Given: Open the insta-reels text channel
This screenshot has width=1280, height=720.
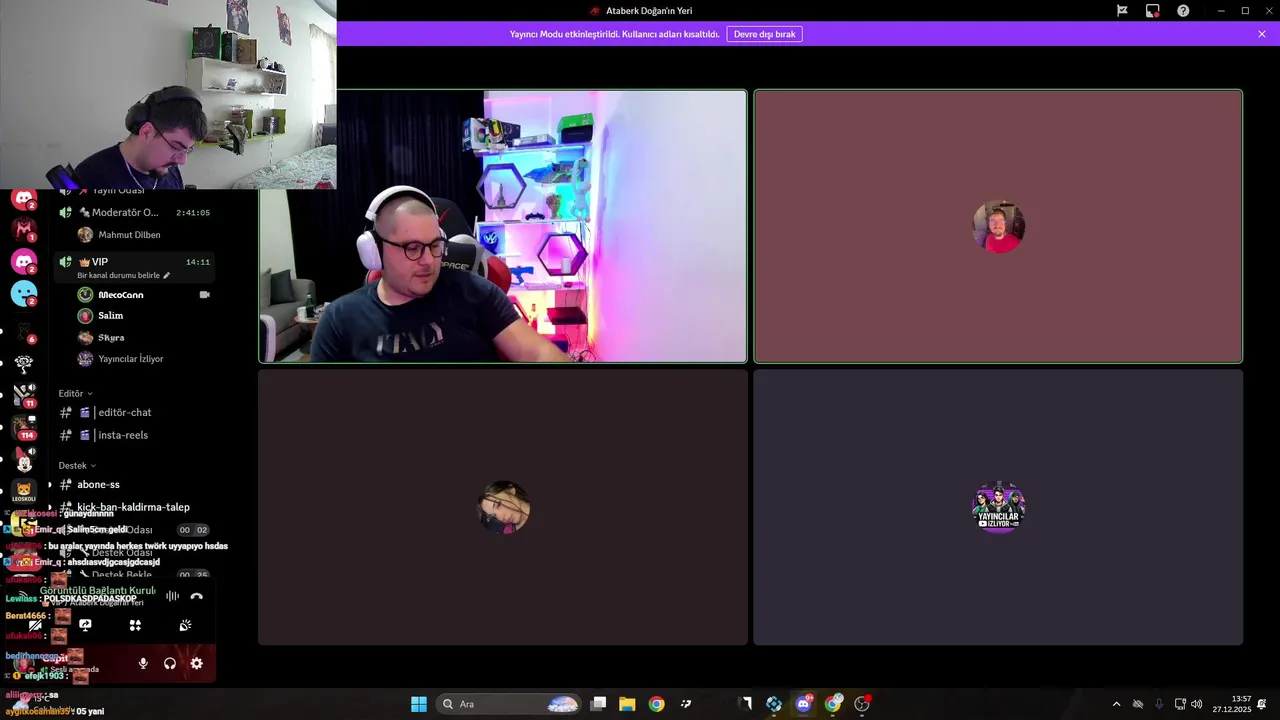Looking at the screenshot, I should pos(123,435).
